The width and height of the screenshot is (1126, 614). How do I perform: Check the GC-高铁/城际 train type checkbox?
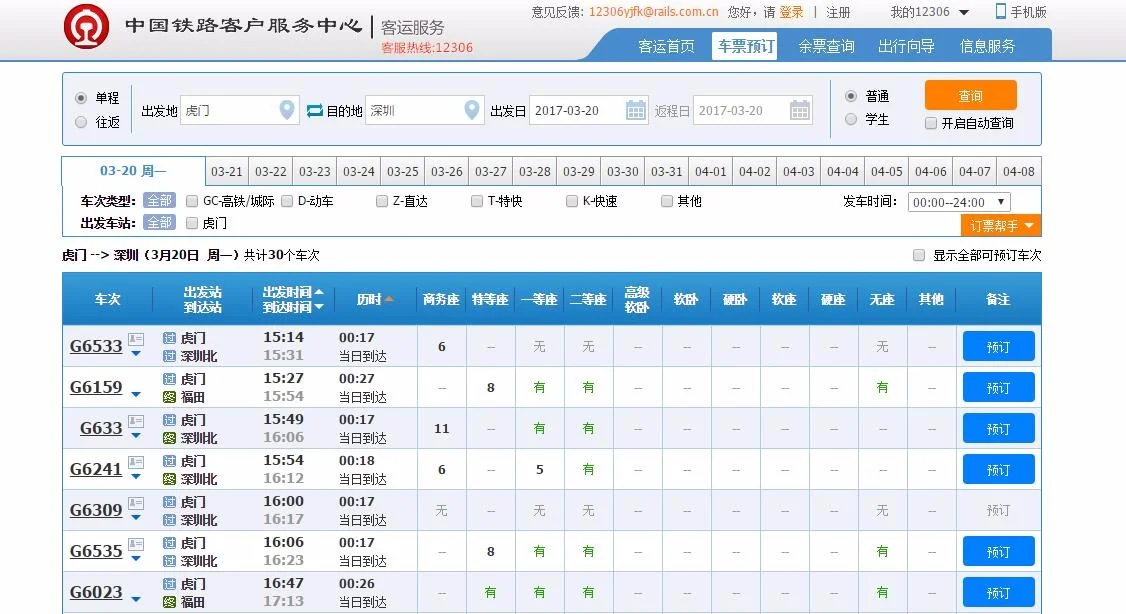point(190,200)
